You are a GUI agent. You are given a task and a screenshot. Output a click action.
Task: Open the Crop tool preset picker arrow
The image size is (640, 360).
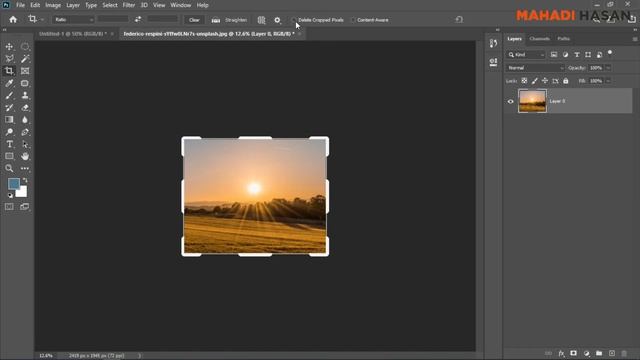pos(42,20)
